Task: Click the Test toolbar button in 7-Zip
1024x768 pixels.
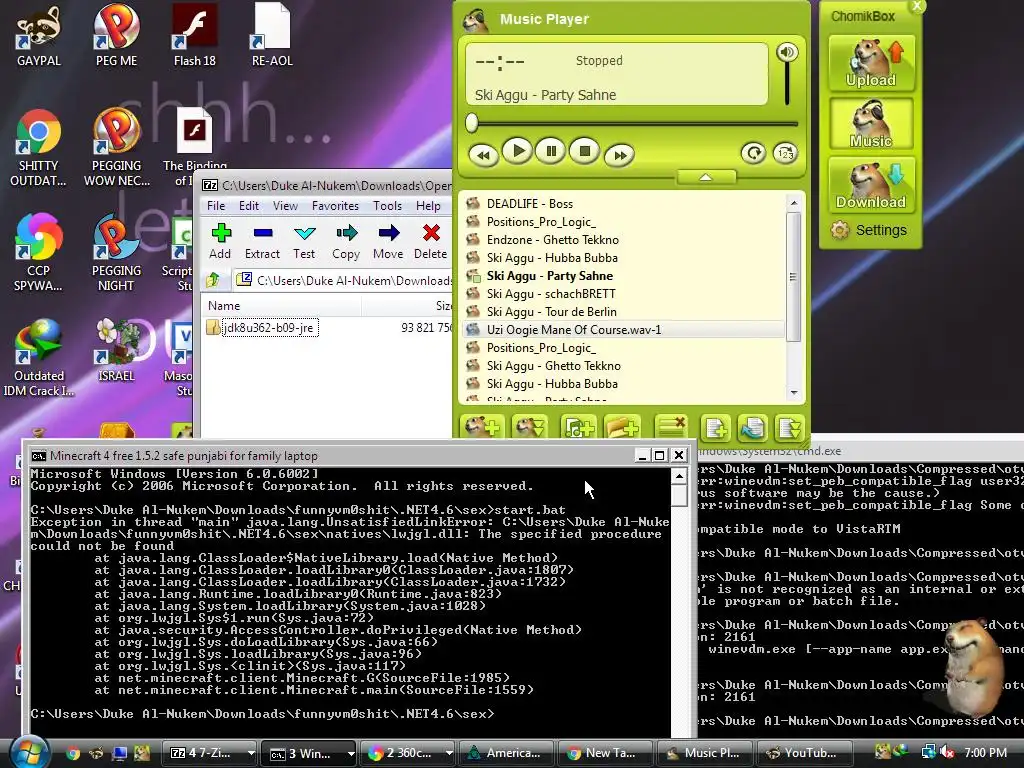Action: pyautogui.click(x=304, y=241)
